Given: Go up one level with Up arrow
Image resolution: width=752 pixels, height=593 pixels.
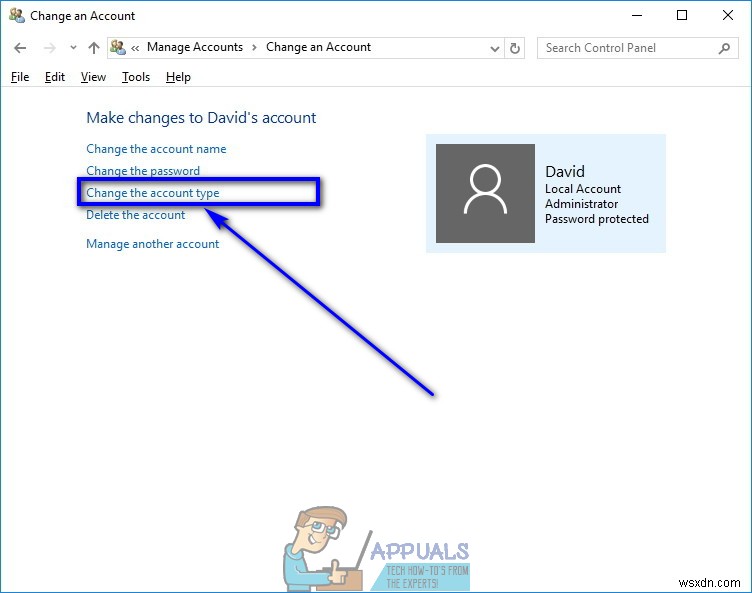Looking at the screenshot, I should pos(94,47).
